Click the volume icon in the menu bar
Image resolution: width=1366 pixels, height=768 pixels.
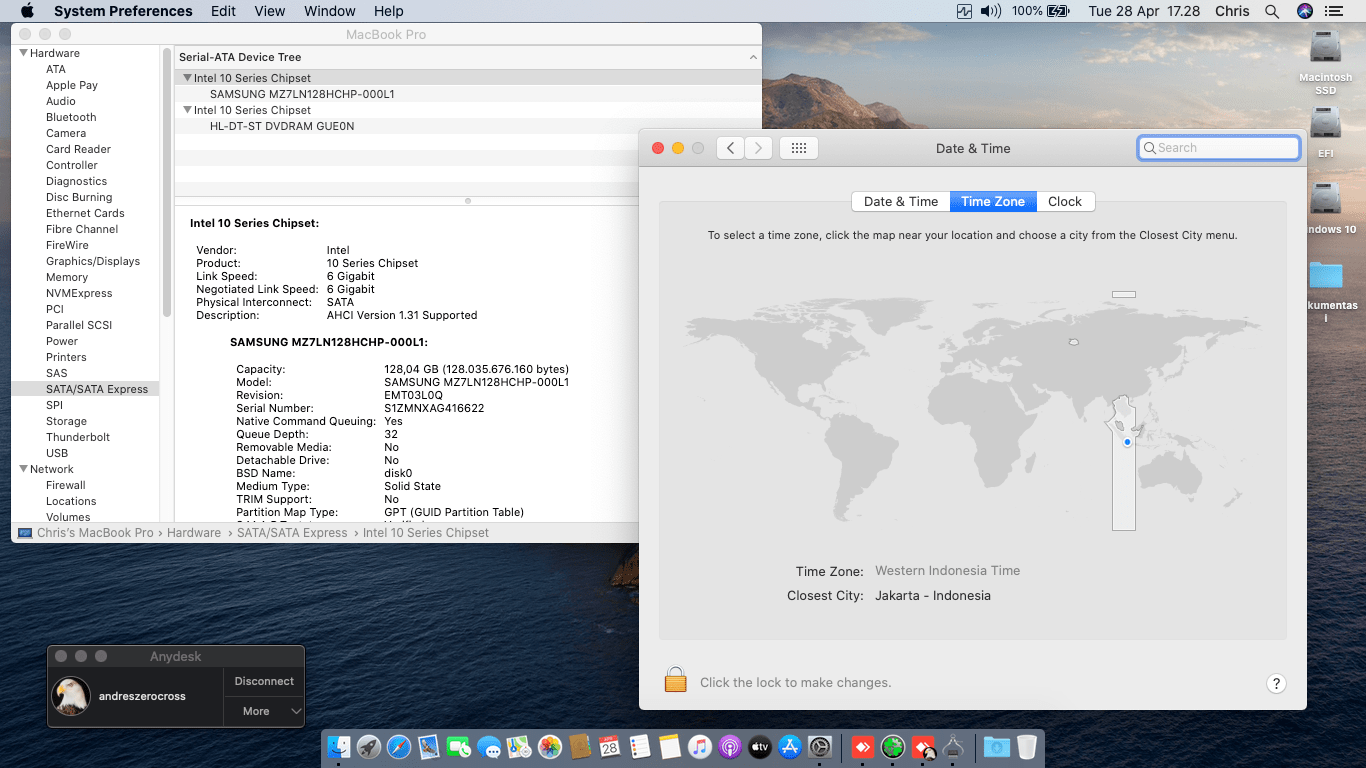coord(991,11)
